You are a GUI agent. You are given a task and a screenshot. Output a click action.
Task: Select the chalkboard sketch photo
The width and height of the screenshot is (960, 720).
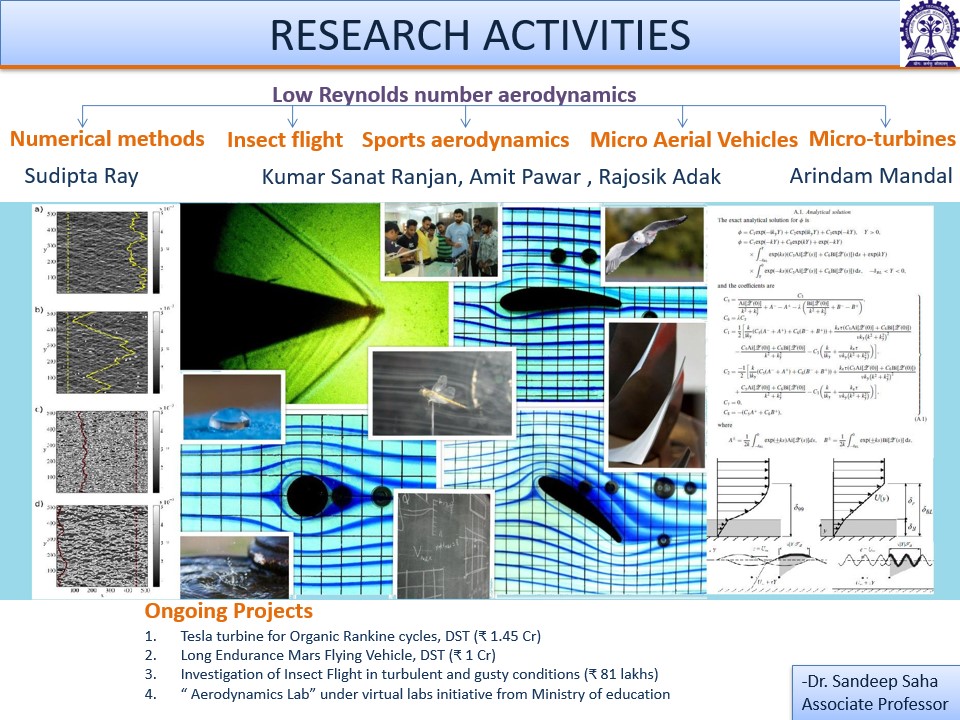coord(444,545)
